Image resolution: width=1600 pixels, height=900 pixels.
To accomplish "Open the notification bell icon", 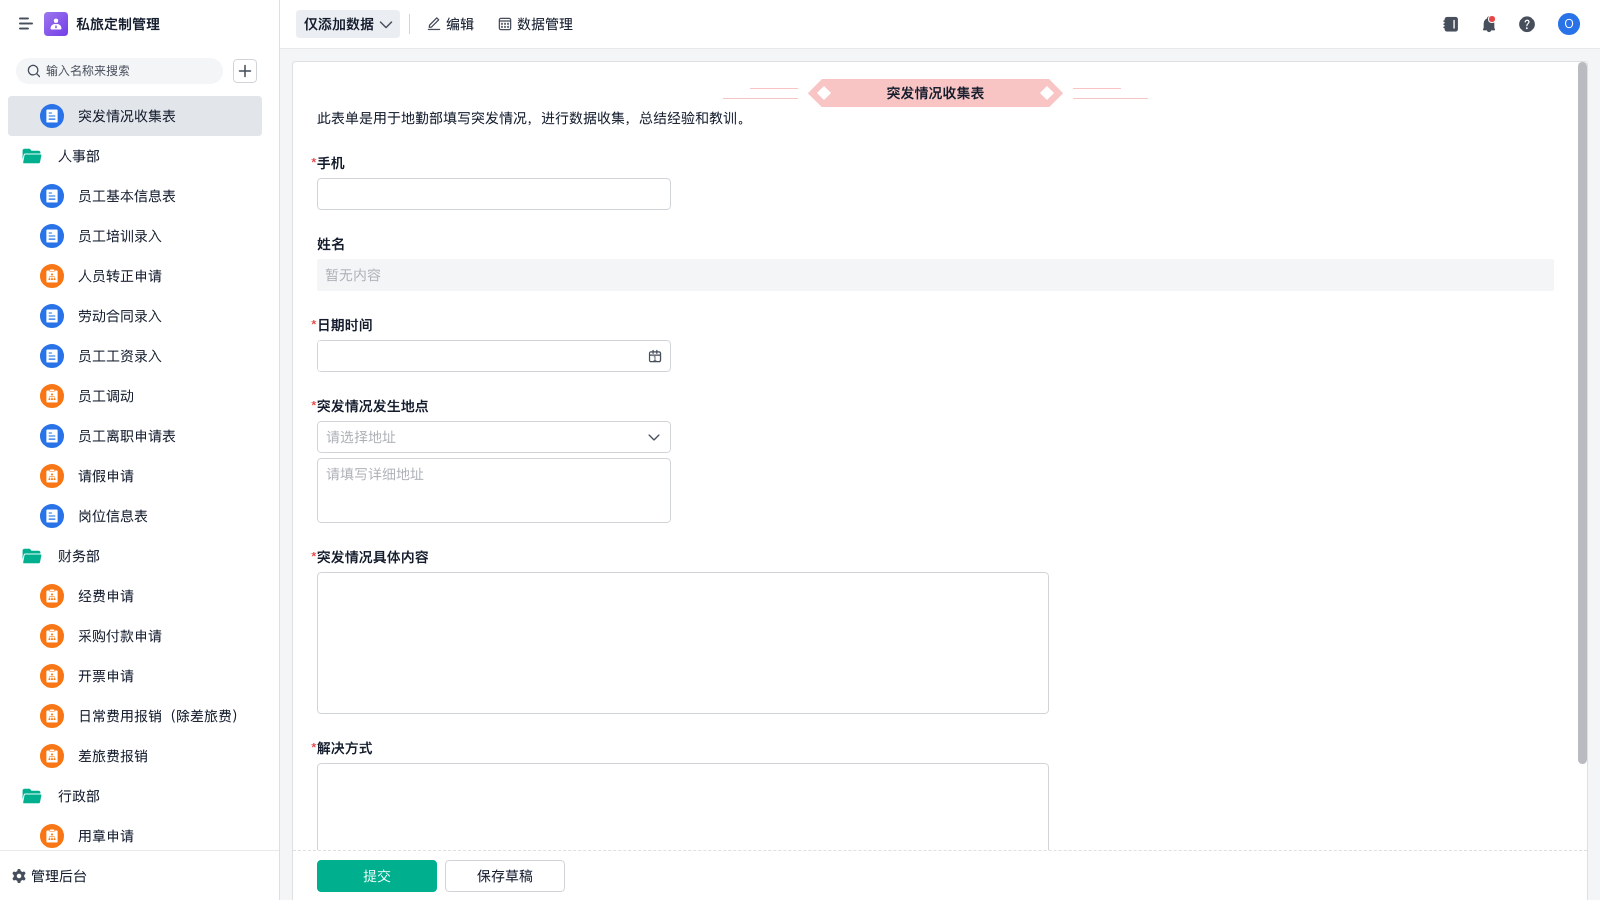I will [x=1489, y=24].
